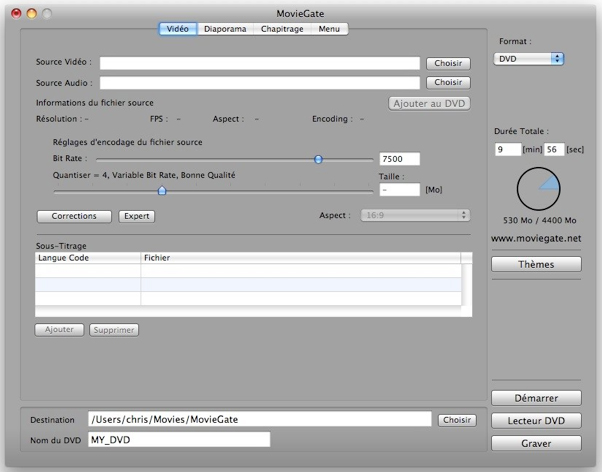Click the Durée Totale seconds field
The width and height of the screenshot is (602, 472).
pyautogui.click(x=554, y=149)
